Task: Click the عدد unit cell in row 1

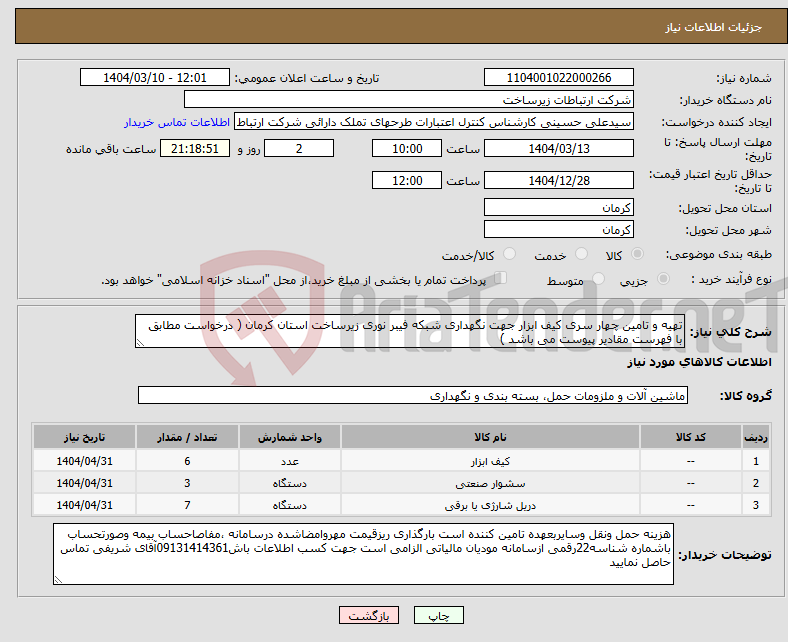Action: click(290, 461)
